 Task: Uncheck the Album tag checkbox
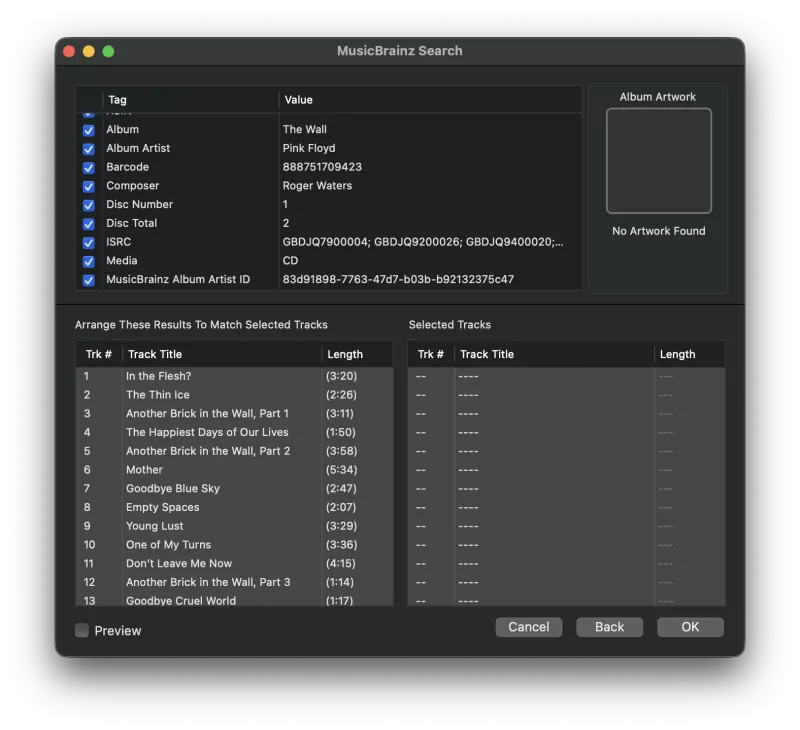(88, 130)
